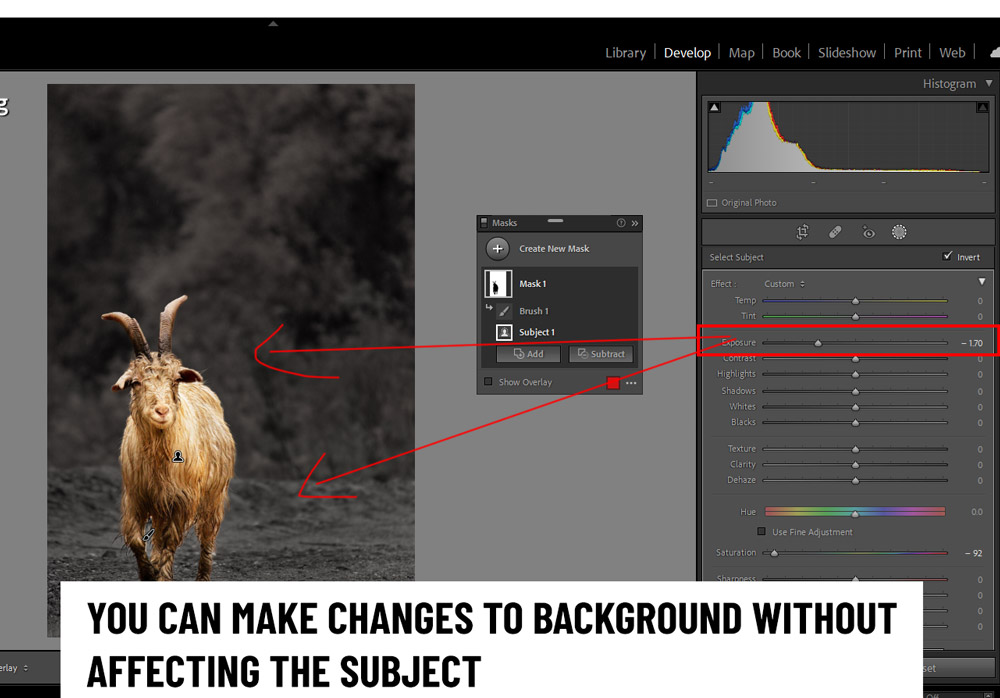Click the "Select Subject" label

pos(737,257)
